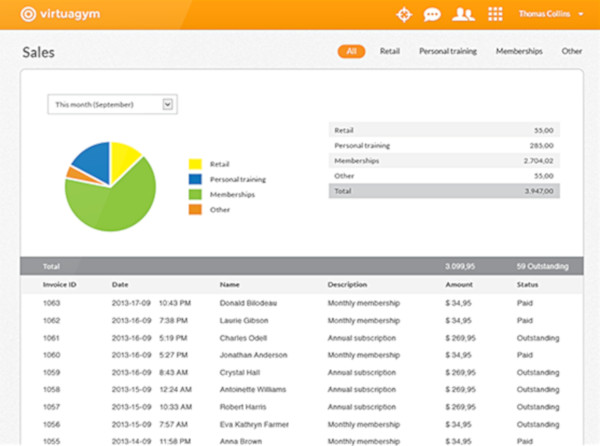The width and height of the screenshot is (600, 446).
Task: Switch to the Other tab
Action: [x=571, y=51]
